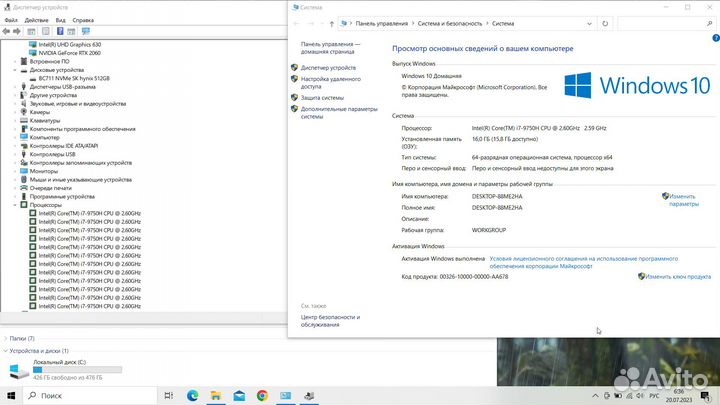This screenshot has width=720, height=405.
Task: Open the notification center icon
Action: (705, 395)
